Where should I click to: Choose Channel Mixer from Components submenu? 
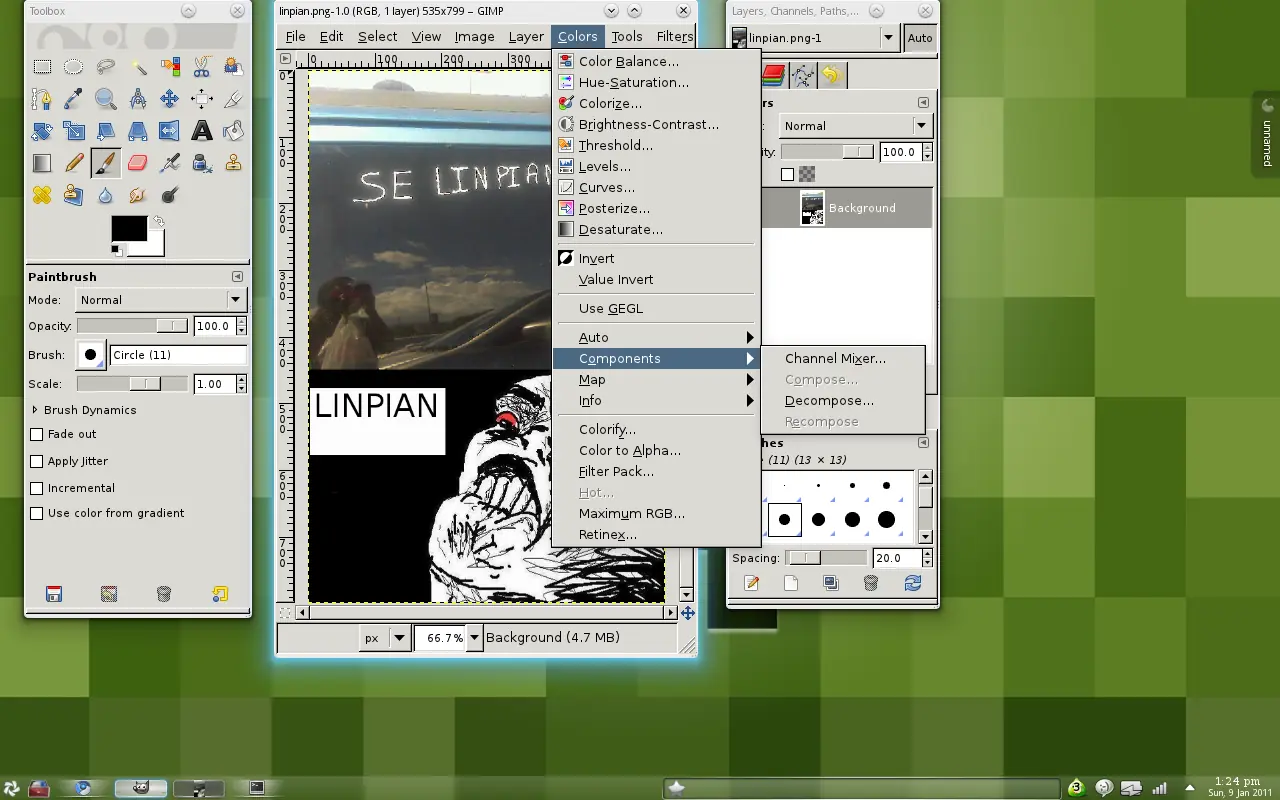842,358
